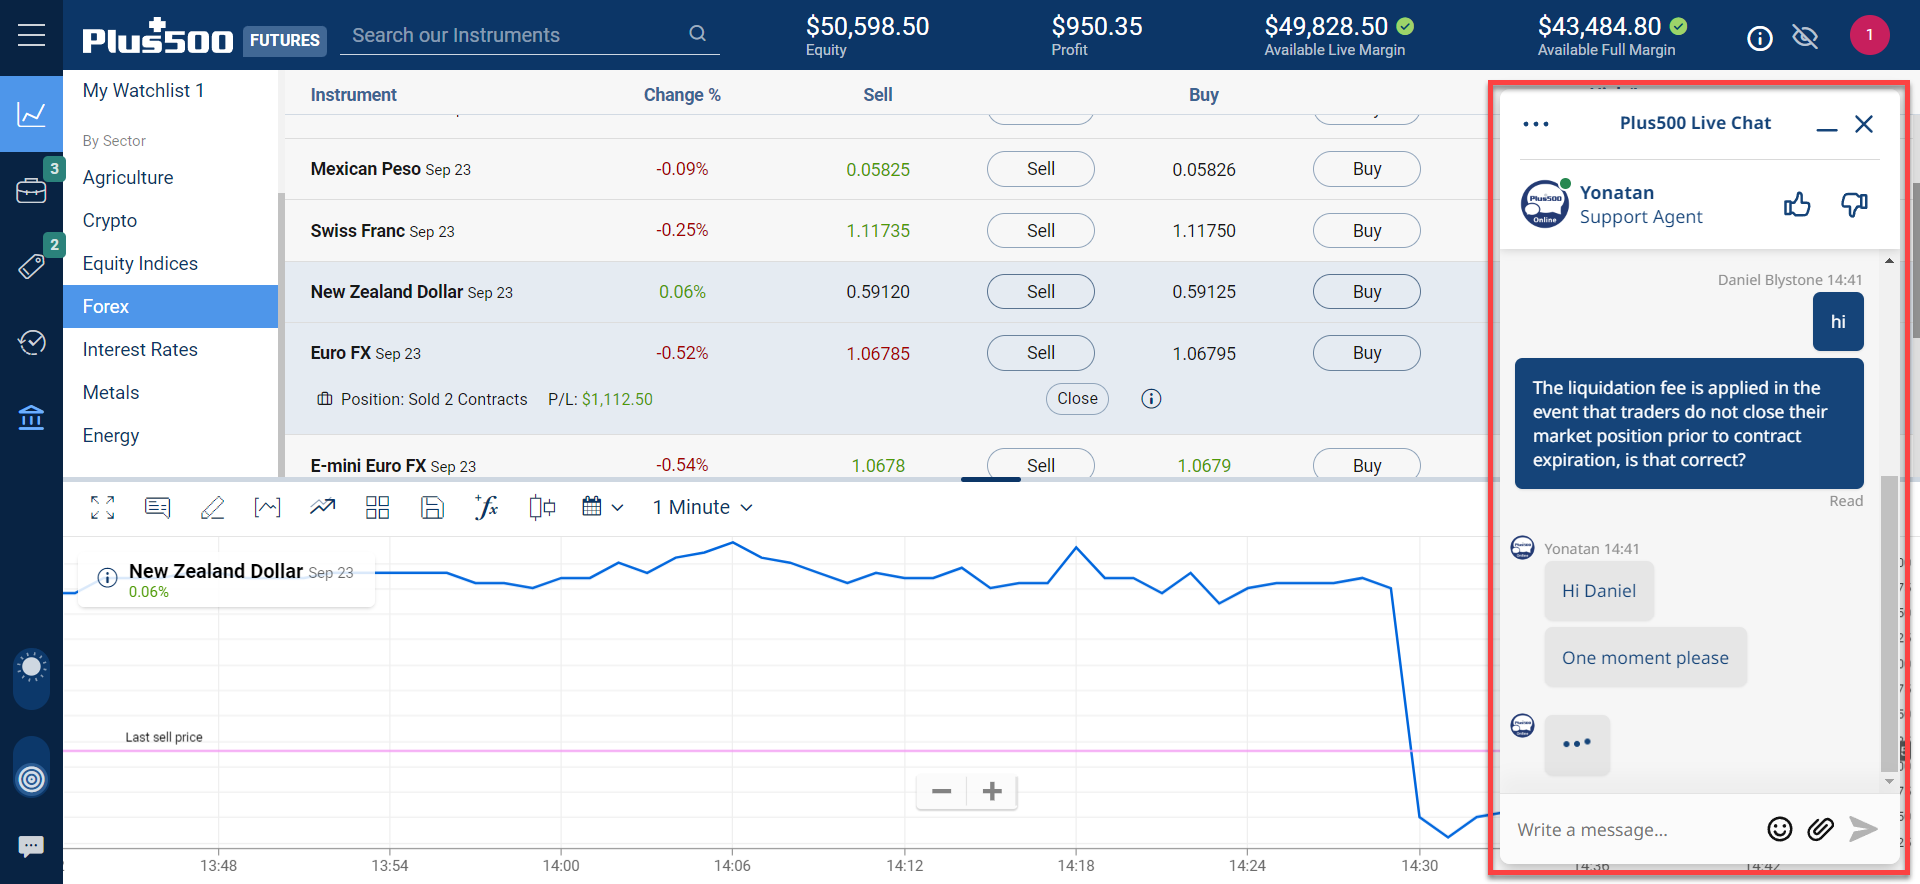Open the emoji picker in chat

1779,829
